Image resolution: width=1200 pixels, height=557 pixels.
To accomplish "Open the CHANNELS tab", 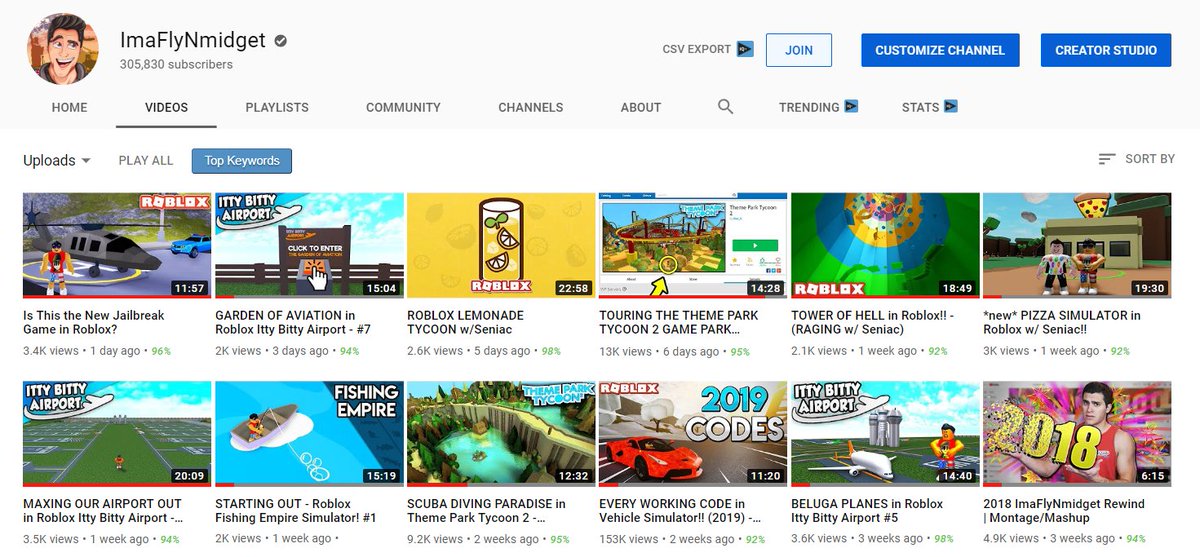I will click(x=530, y=107).
